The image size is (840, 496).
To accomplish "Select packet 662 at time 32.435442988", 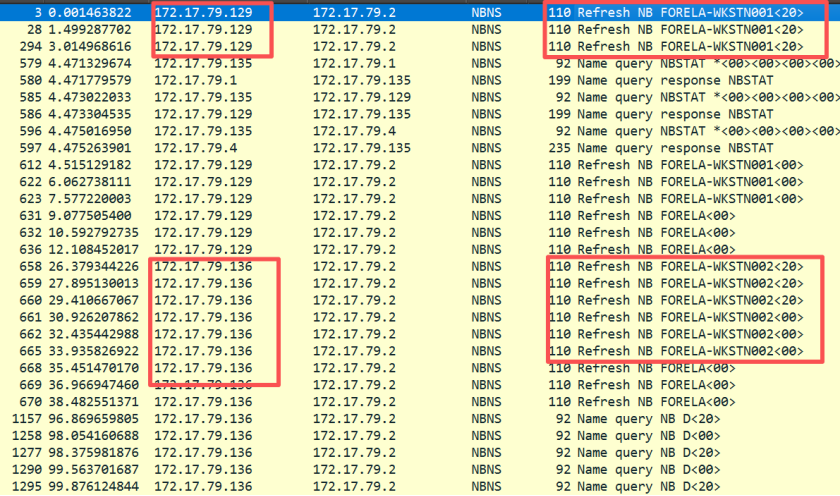I will point(420,334).
